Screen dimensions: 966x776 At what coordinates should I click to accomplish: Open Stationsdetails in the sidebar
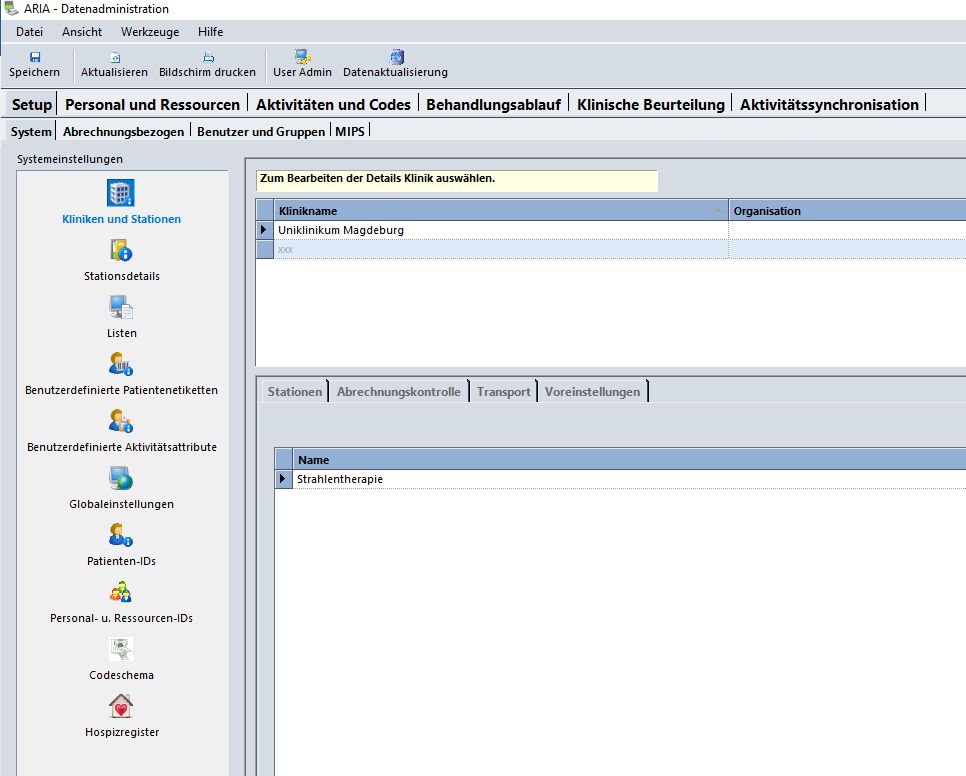tap(121, 251)
